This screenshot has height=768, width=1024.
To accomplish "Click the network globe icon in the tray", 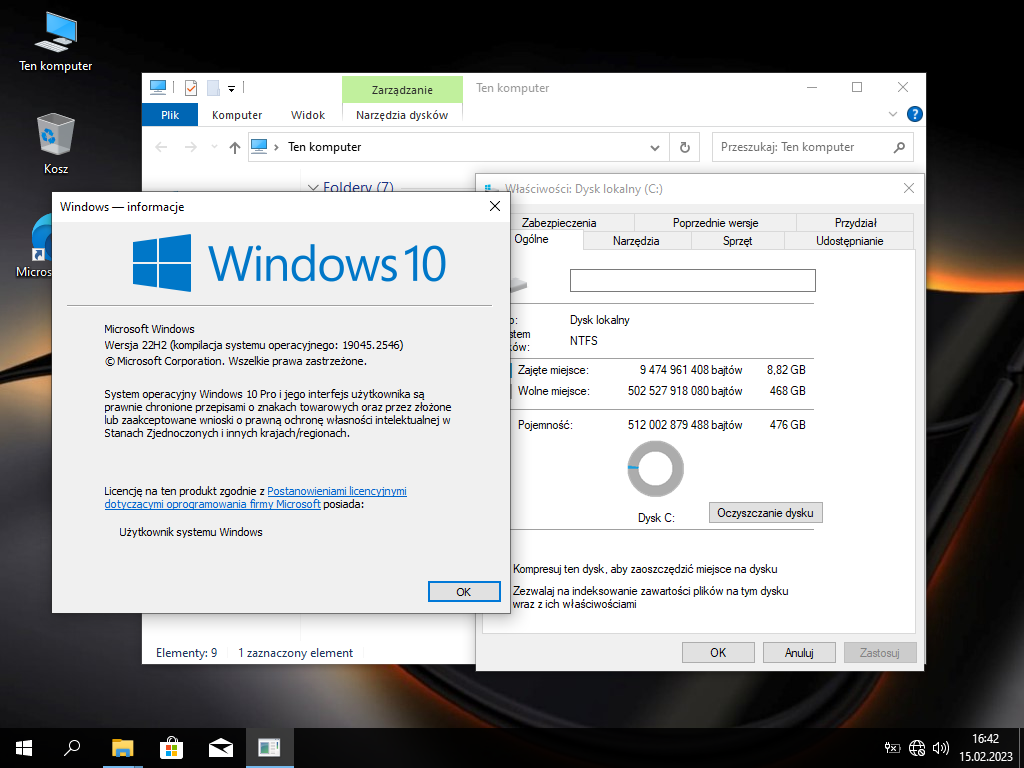I will click(917, 747).
